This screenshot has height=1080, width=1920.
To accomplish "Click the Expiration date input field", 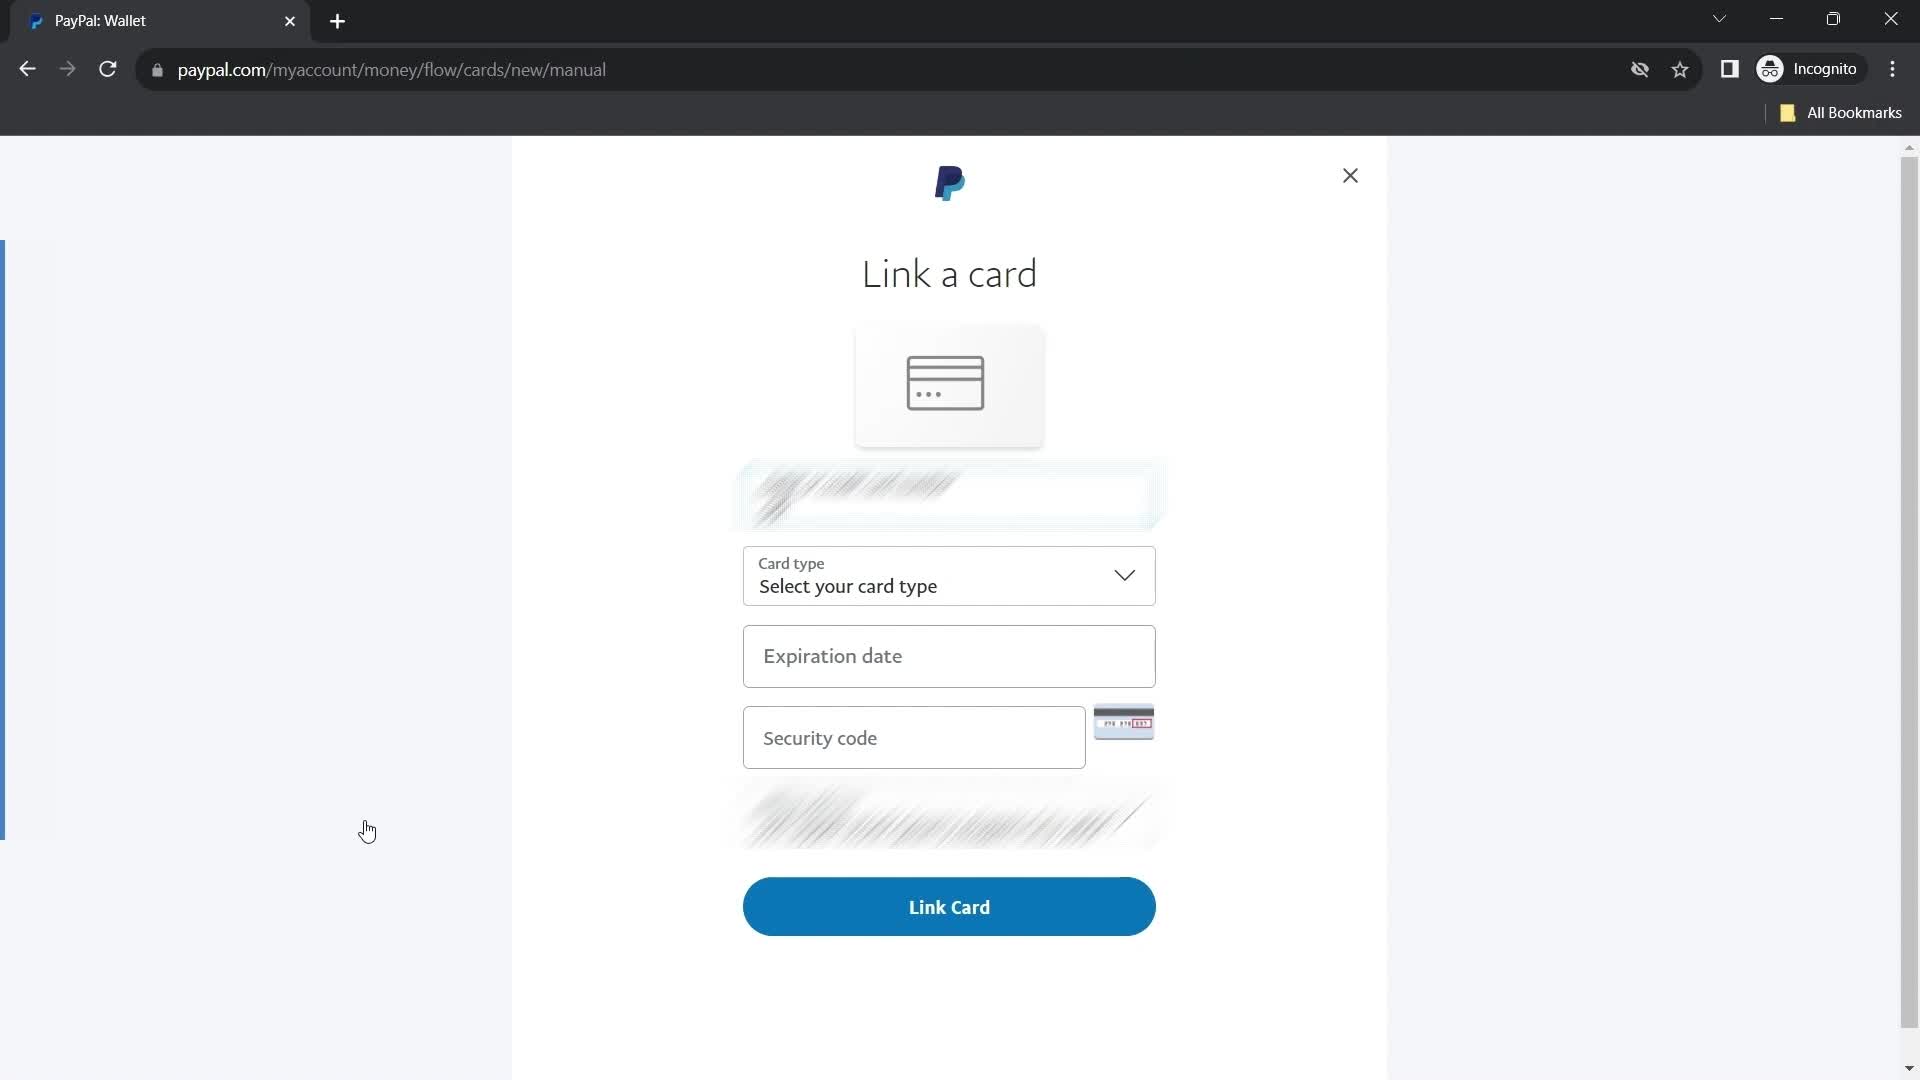I will (x=949, y=657).
